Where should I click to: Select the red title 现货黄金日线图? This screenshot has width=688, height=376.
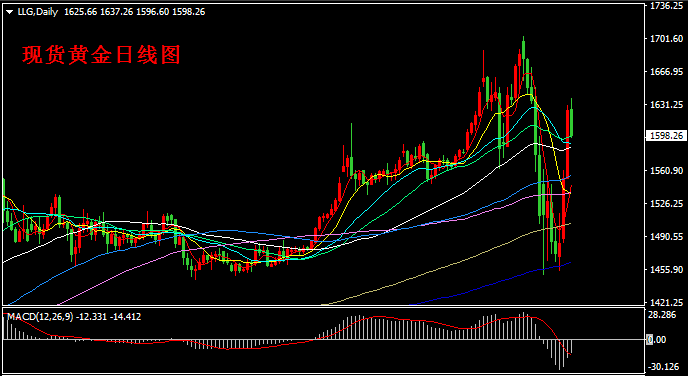coord(101,55)
